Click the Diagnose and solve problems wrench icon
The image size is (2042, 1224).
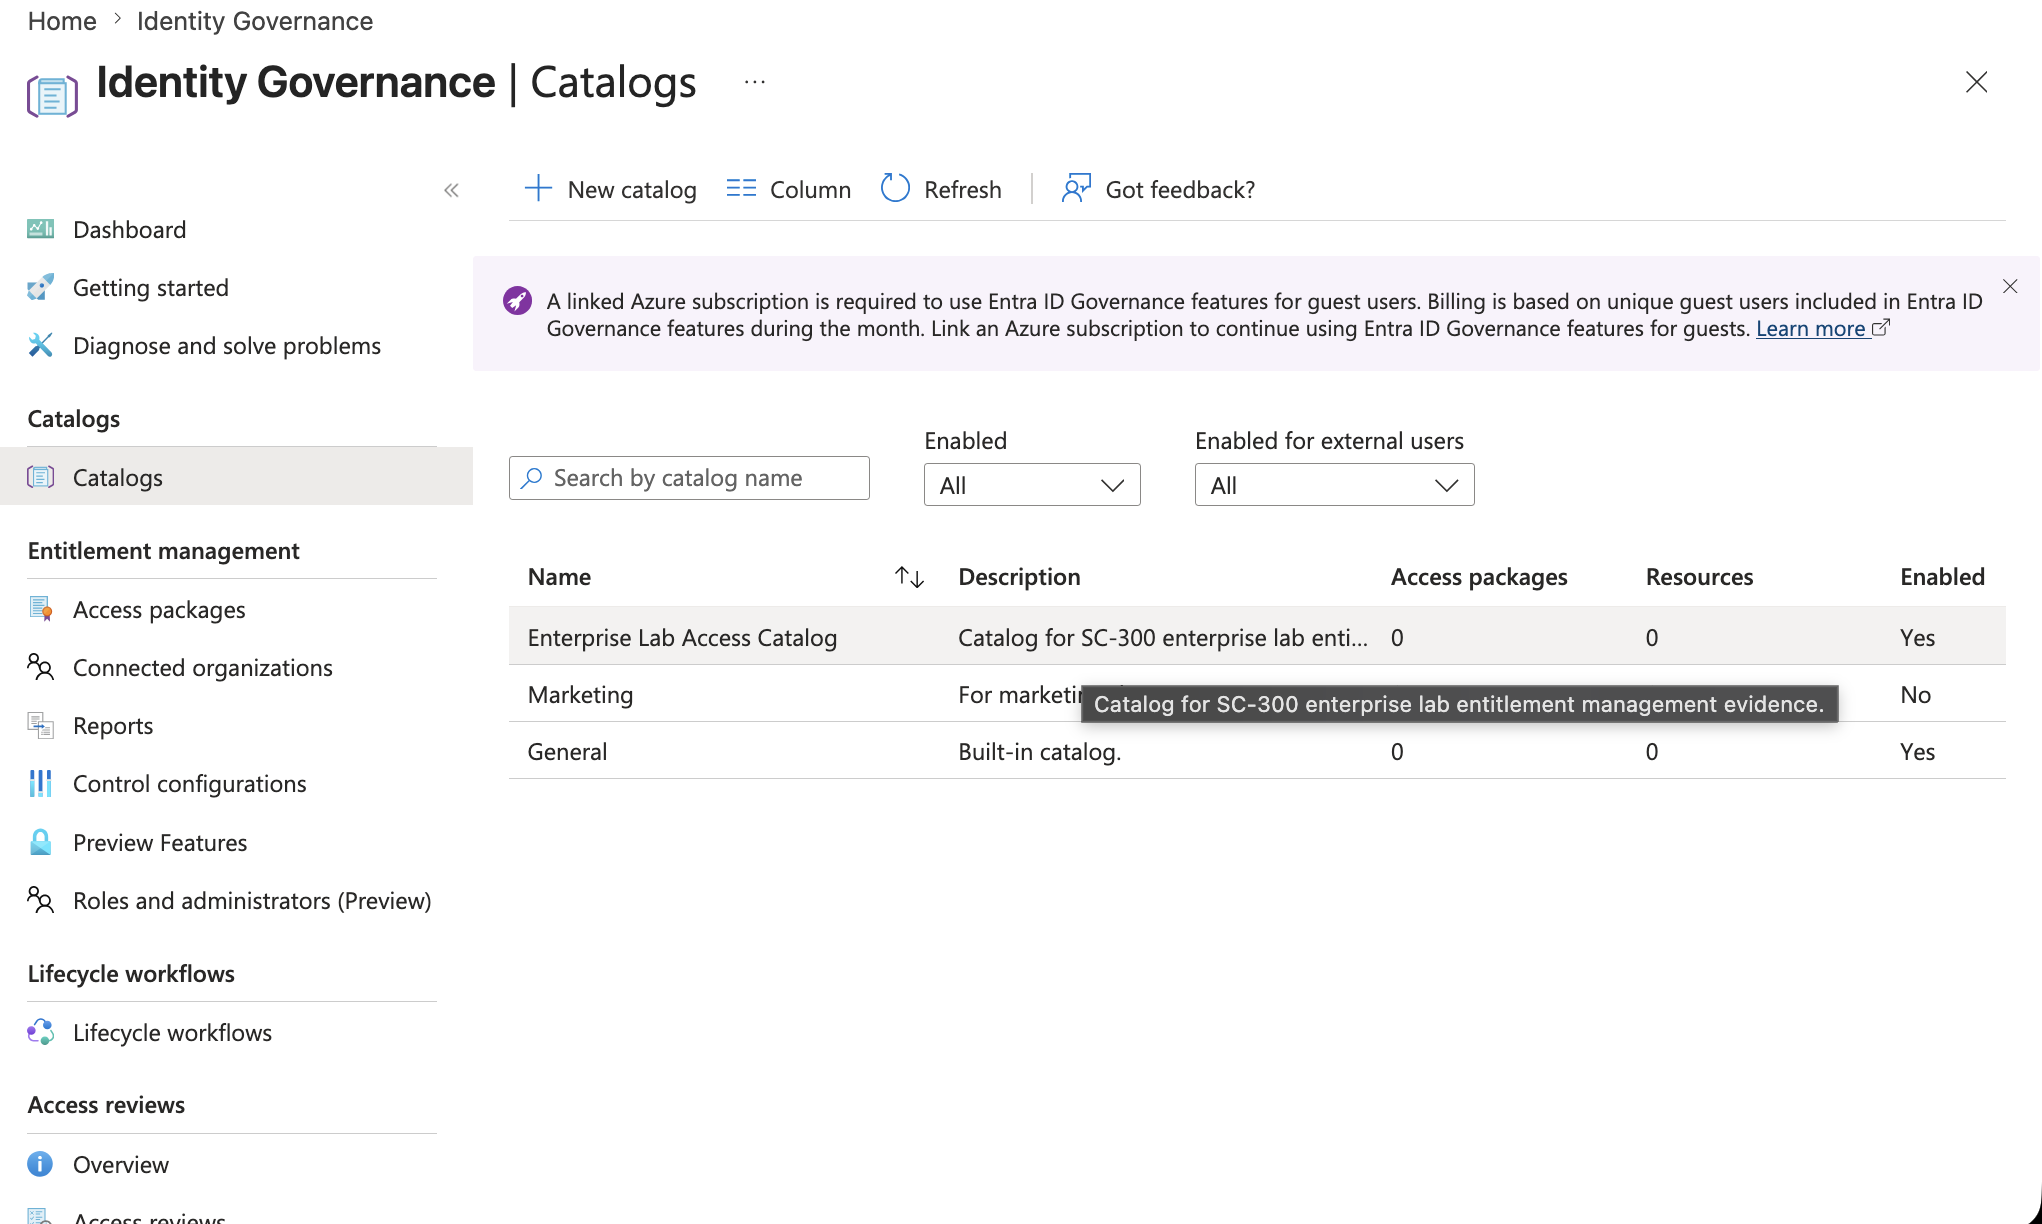point(40,345)
